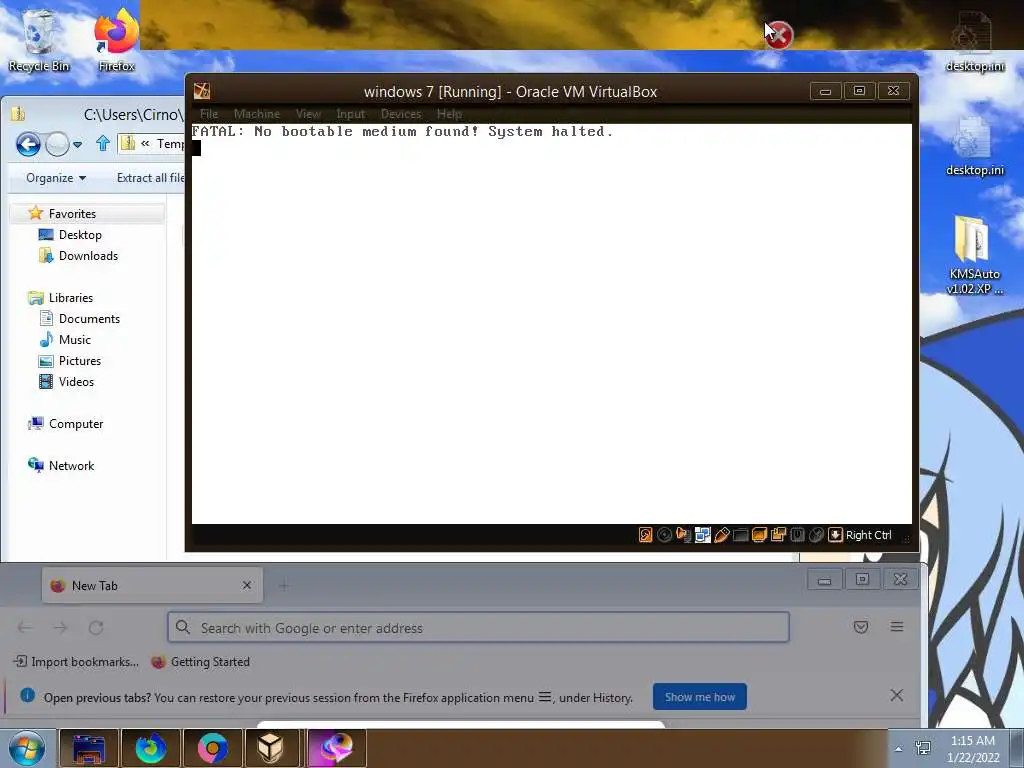The width and height of the screenshot is (1024, 768).
Task: Click the CPU indicator in VirtualBox status bar
Action: pos(797,535)
